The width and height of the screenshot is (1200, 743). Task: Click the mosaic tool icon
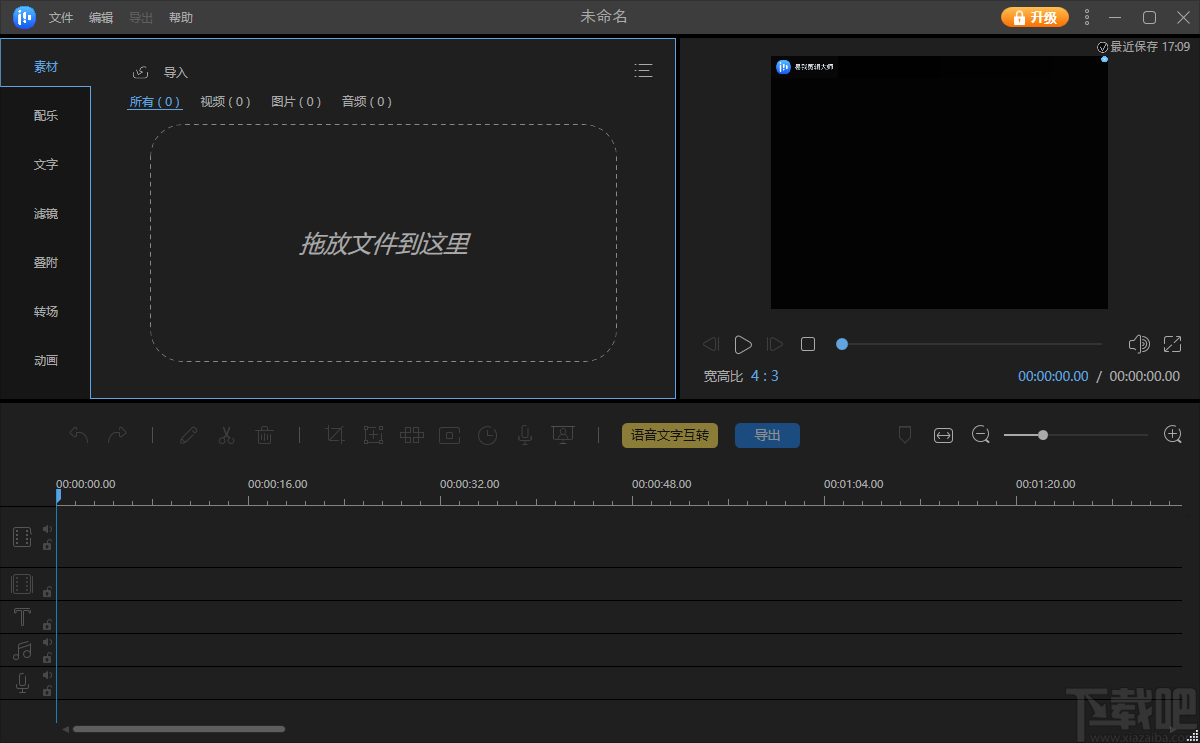[x=411, y=435]
